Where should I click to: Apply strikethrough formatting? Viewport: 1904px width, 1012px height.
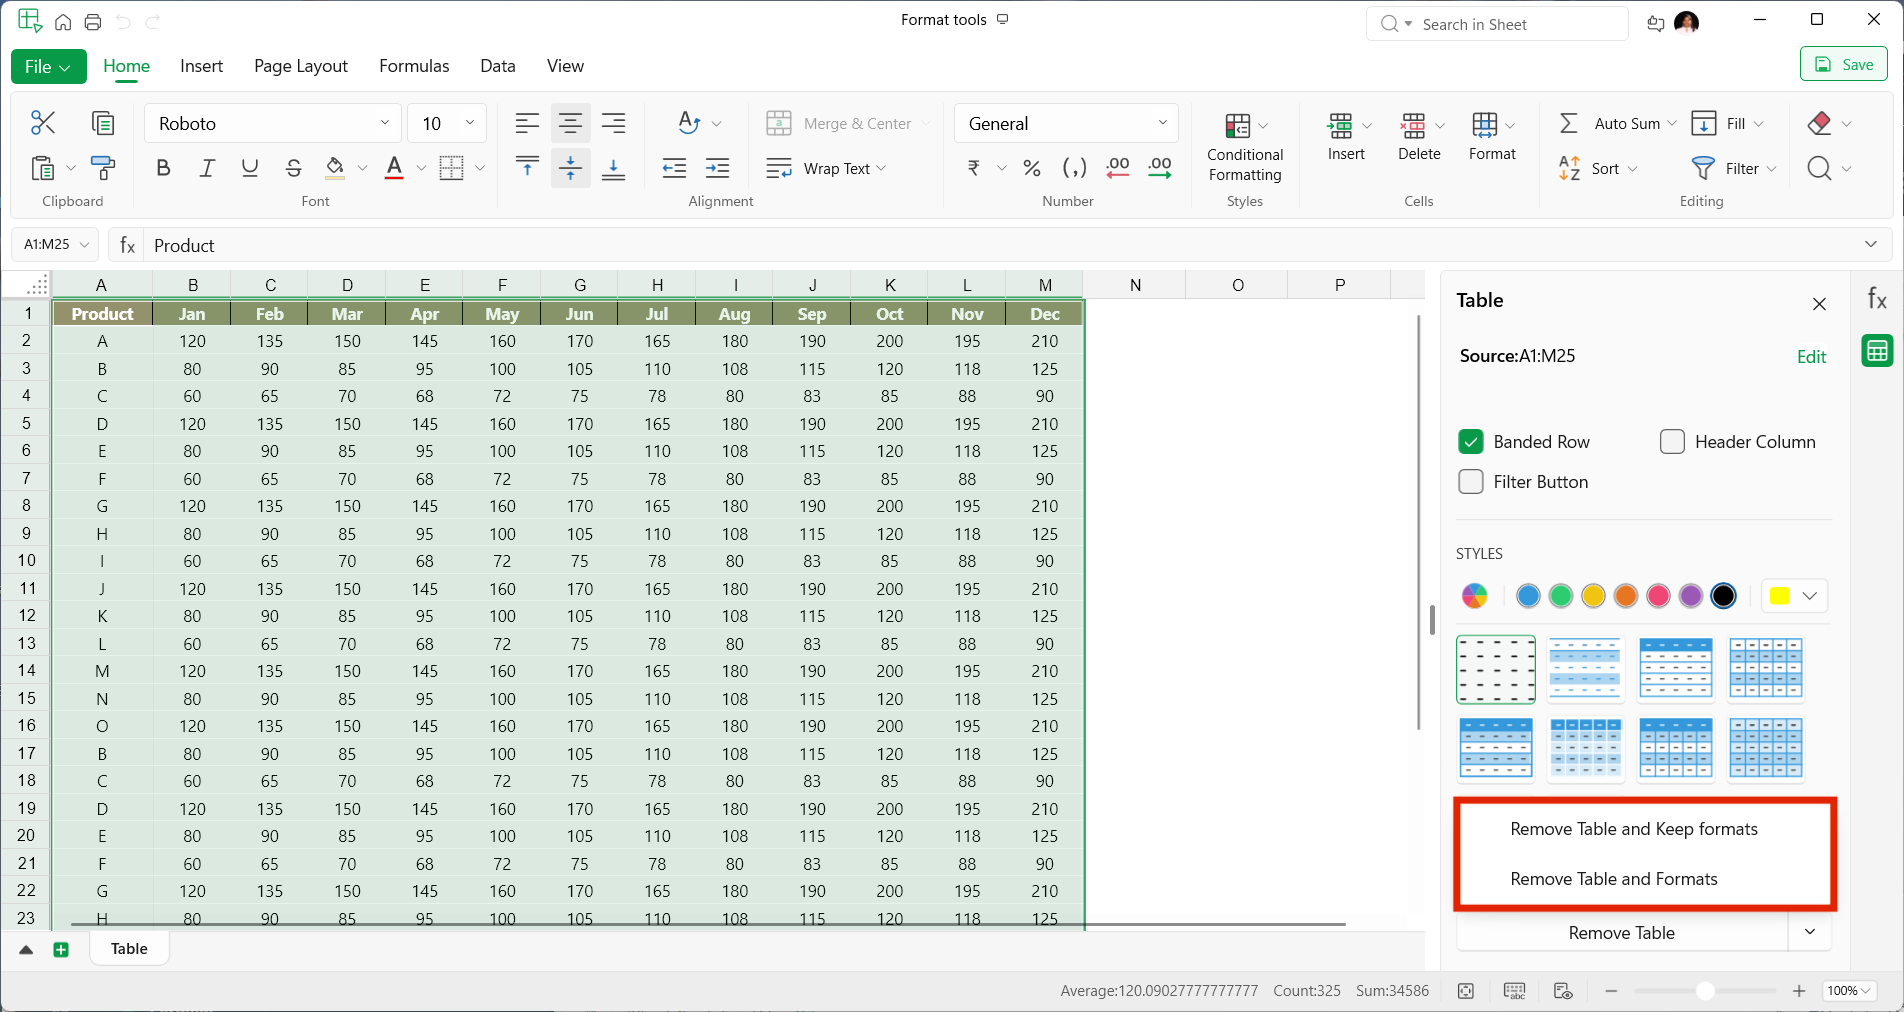coord(293,168)
